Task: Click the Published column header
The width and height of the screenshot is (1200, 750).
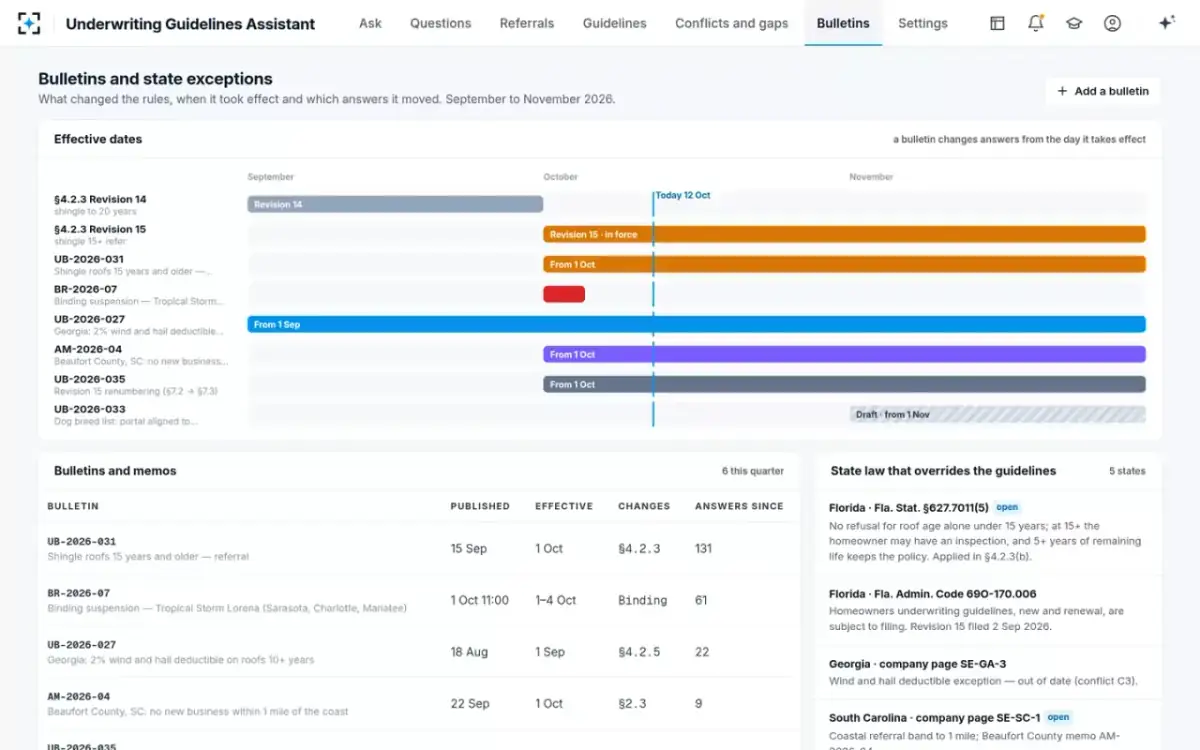Action: [x=480, y=506]
